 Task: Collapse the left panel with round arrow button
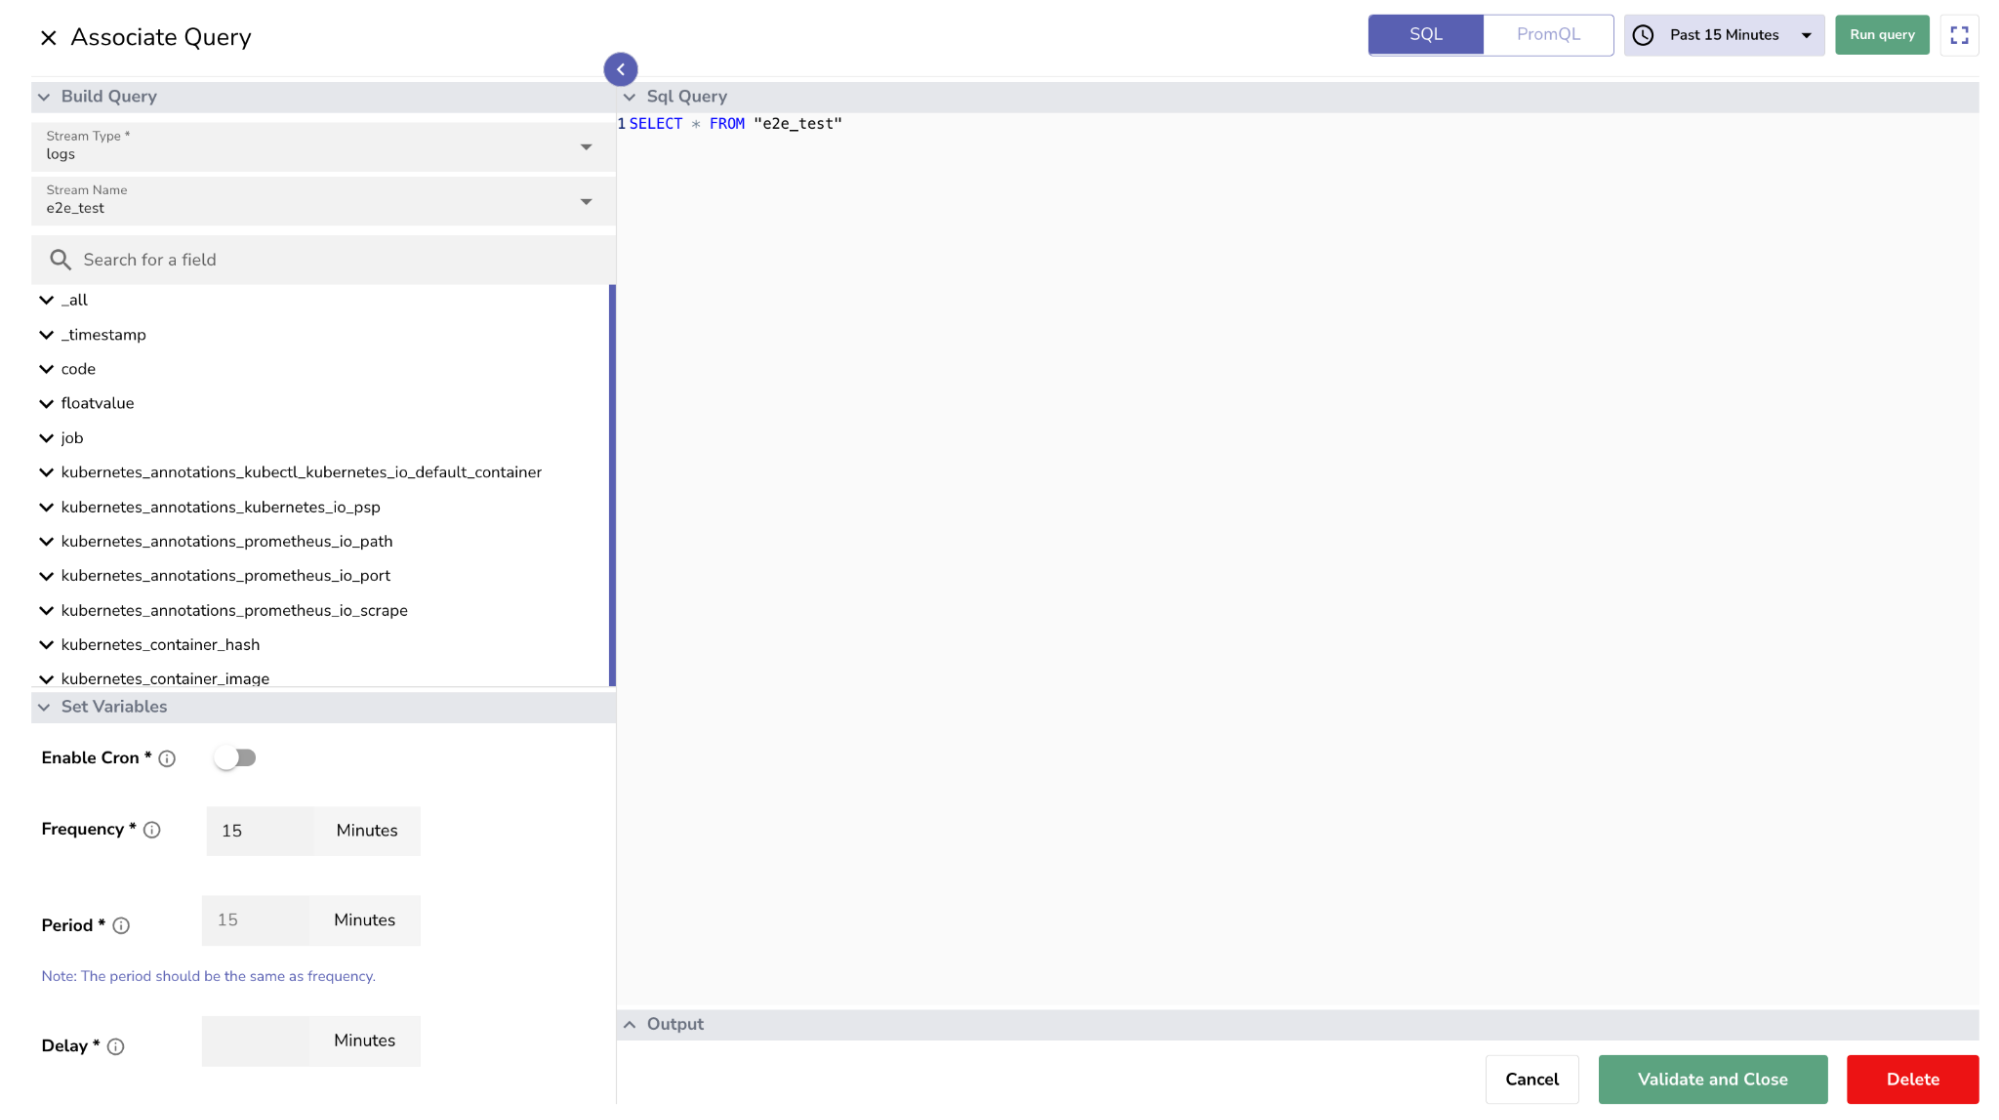point(620,69)
